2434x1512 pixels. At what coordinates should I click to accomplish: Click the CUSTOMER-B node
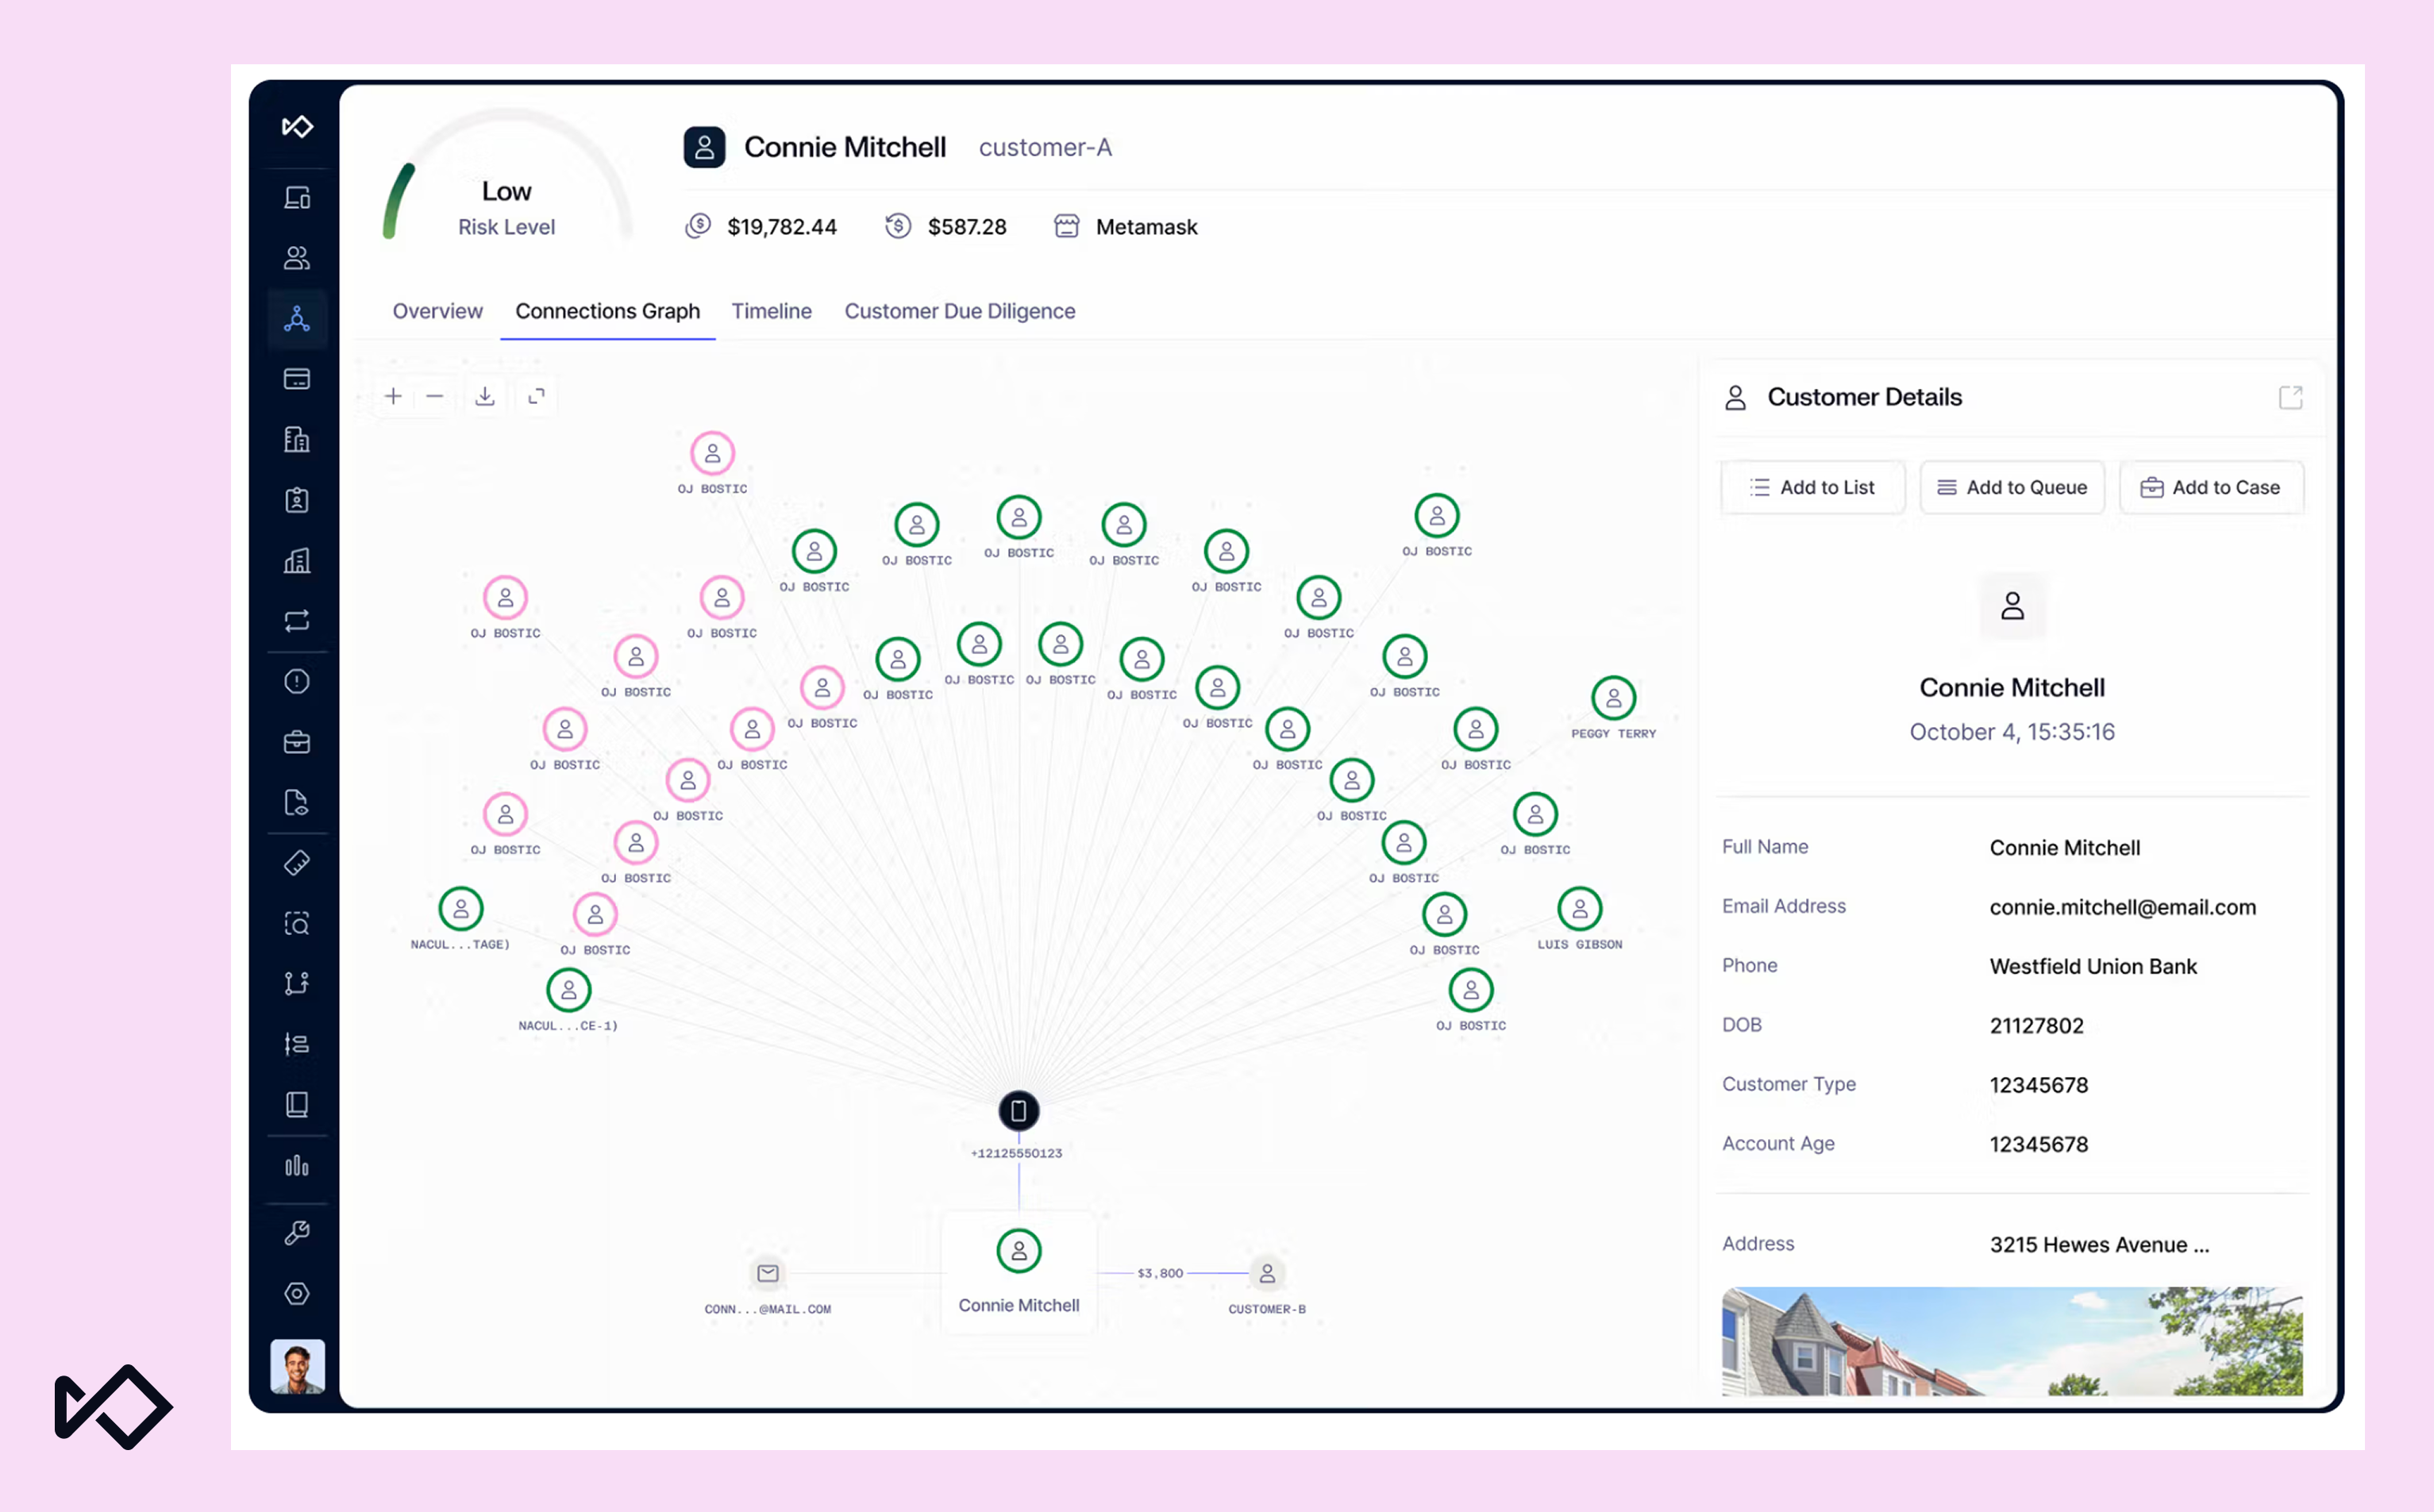point(1267,1274)
